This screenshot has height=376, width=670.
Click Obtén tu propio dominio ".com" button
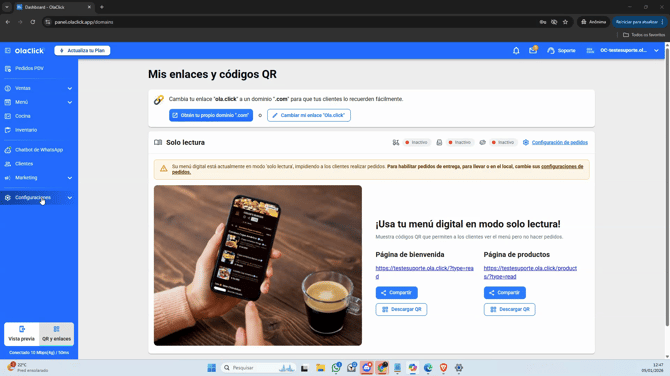(x=211, y=115)
